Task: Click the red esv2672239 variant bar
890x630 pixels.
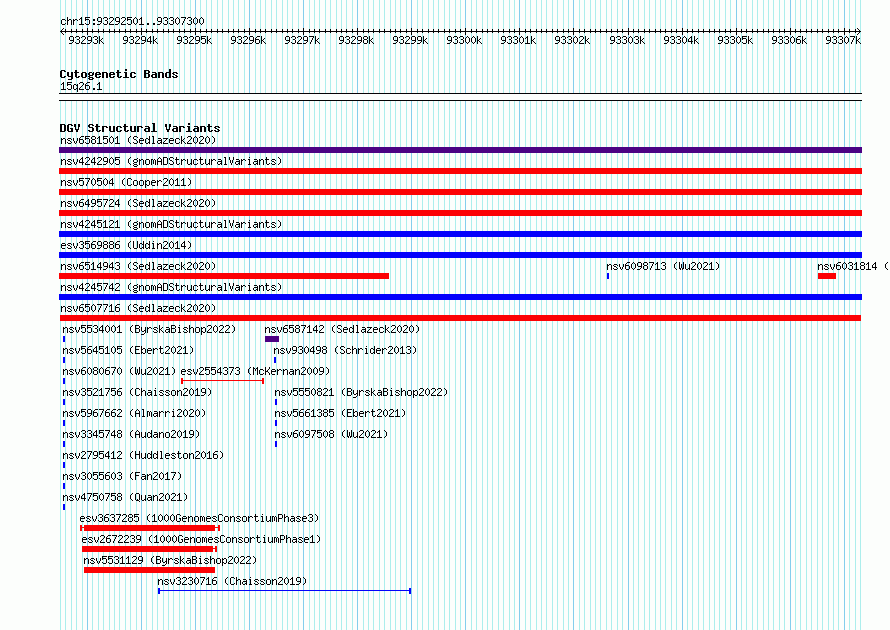Action: tap(149, 549)
